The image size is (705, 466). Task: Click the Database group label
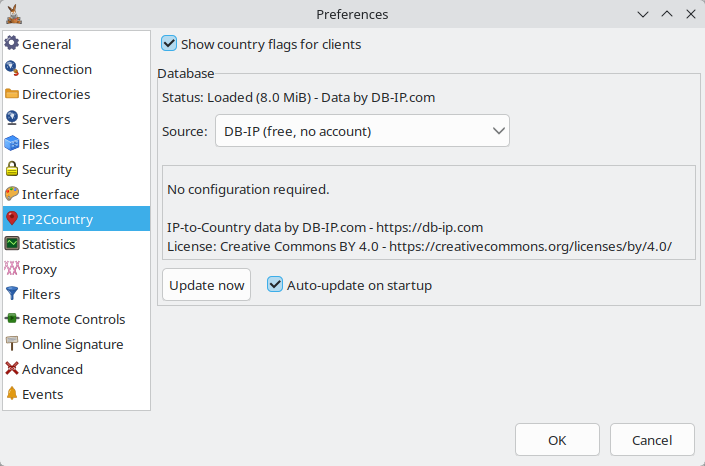[186, 73]
